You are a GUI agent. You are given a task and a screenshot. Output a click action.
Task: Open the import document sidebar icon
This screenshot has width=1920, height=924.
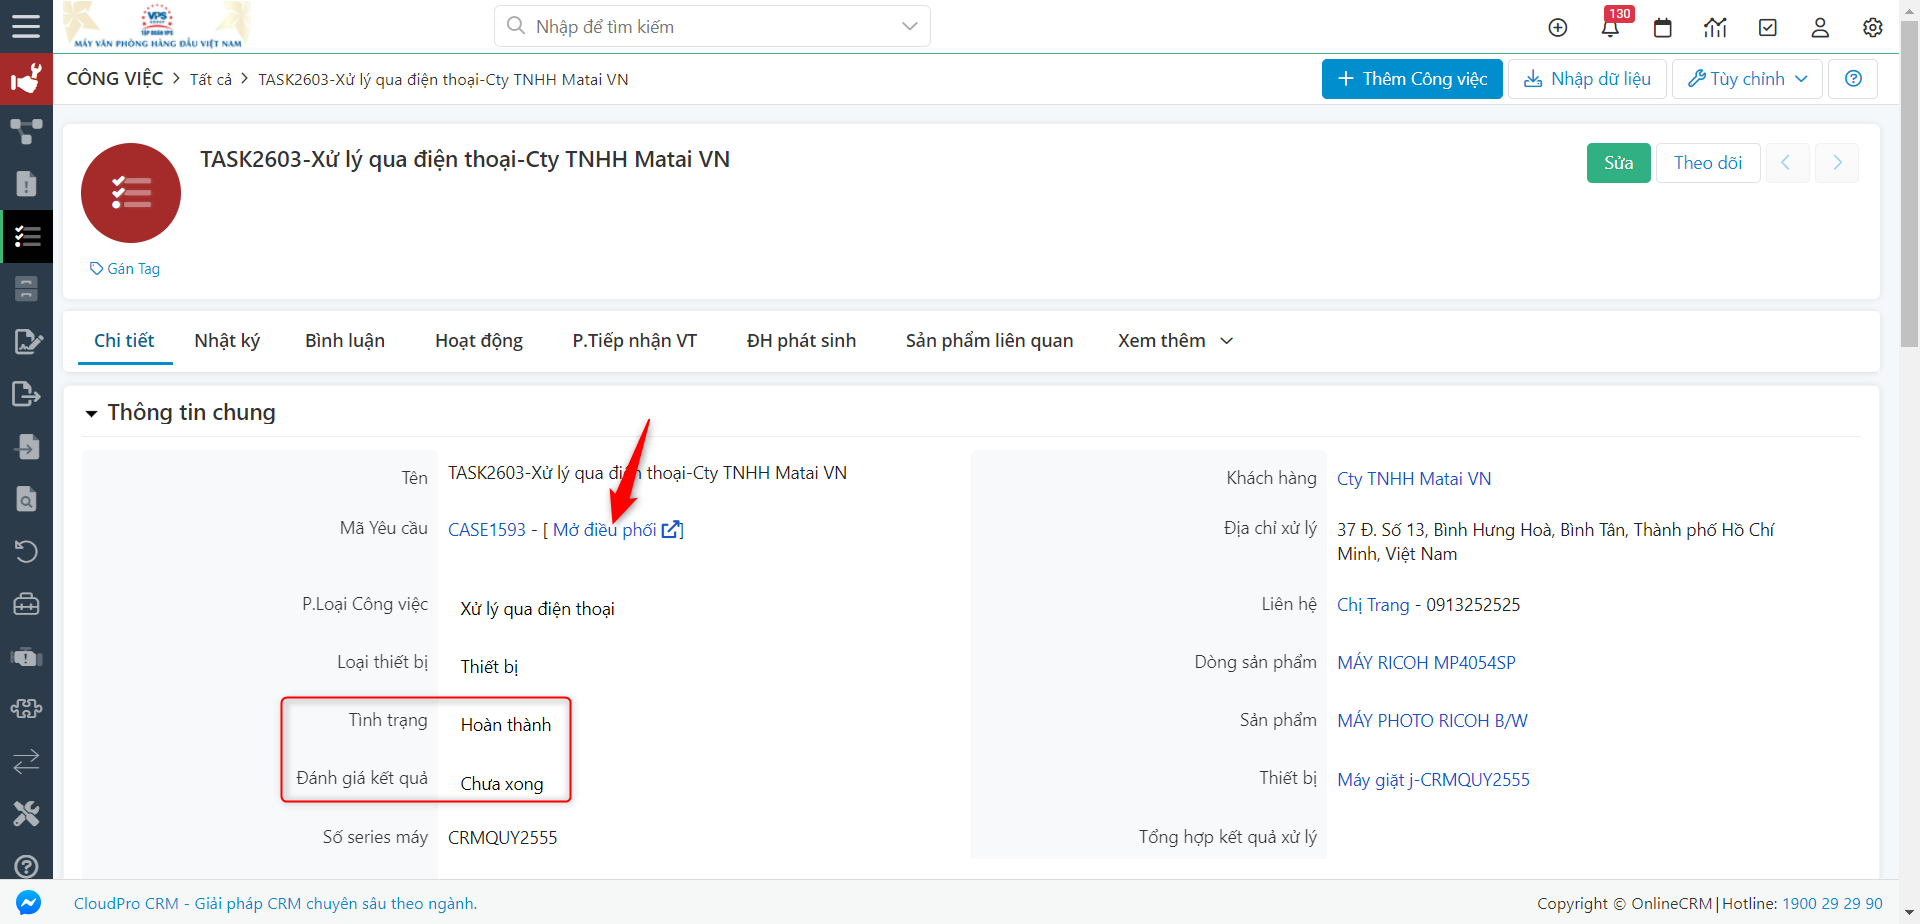point(27,446)
